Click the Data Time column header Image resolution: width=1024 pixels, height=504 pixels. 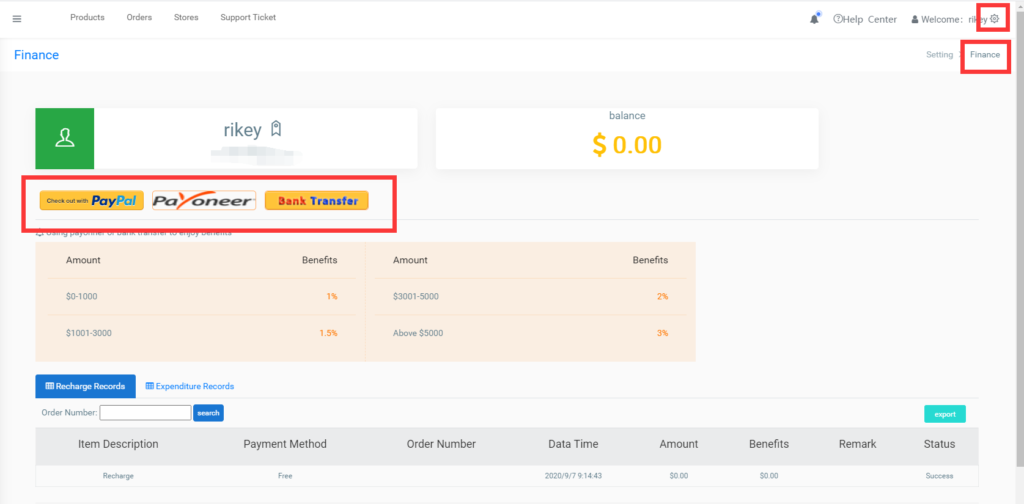pos(573,444)
